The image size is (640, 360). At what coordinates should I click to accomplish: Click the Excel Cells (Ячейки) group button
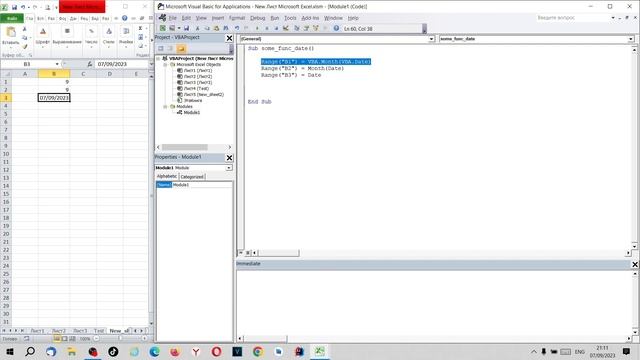click(126, 36)
